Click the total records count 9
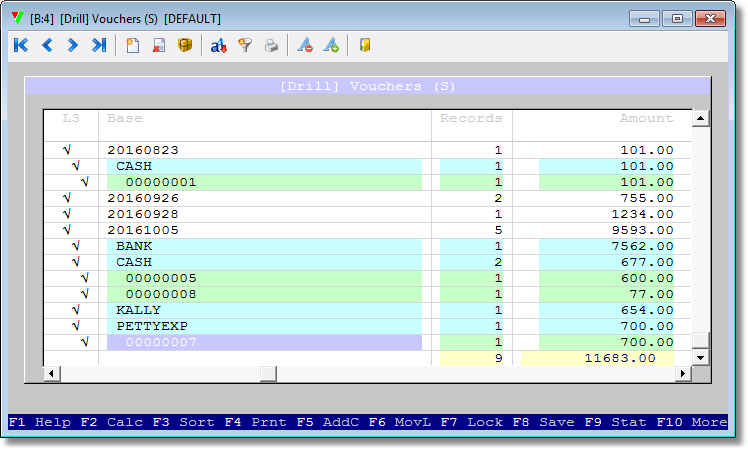Screen dimensions: 748x450 coord(499,358)
